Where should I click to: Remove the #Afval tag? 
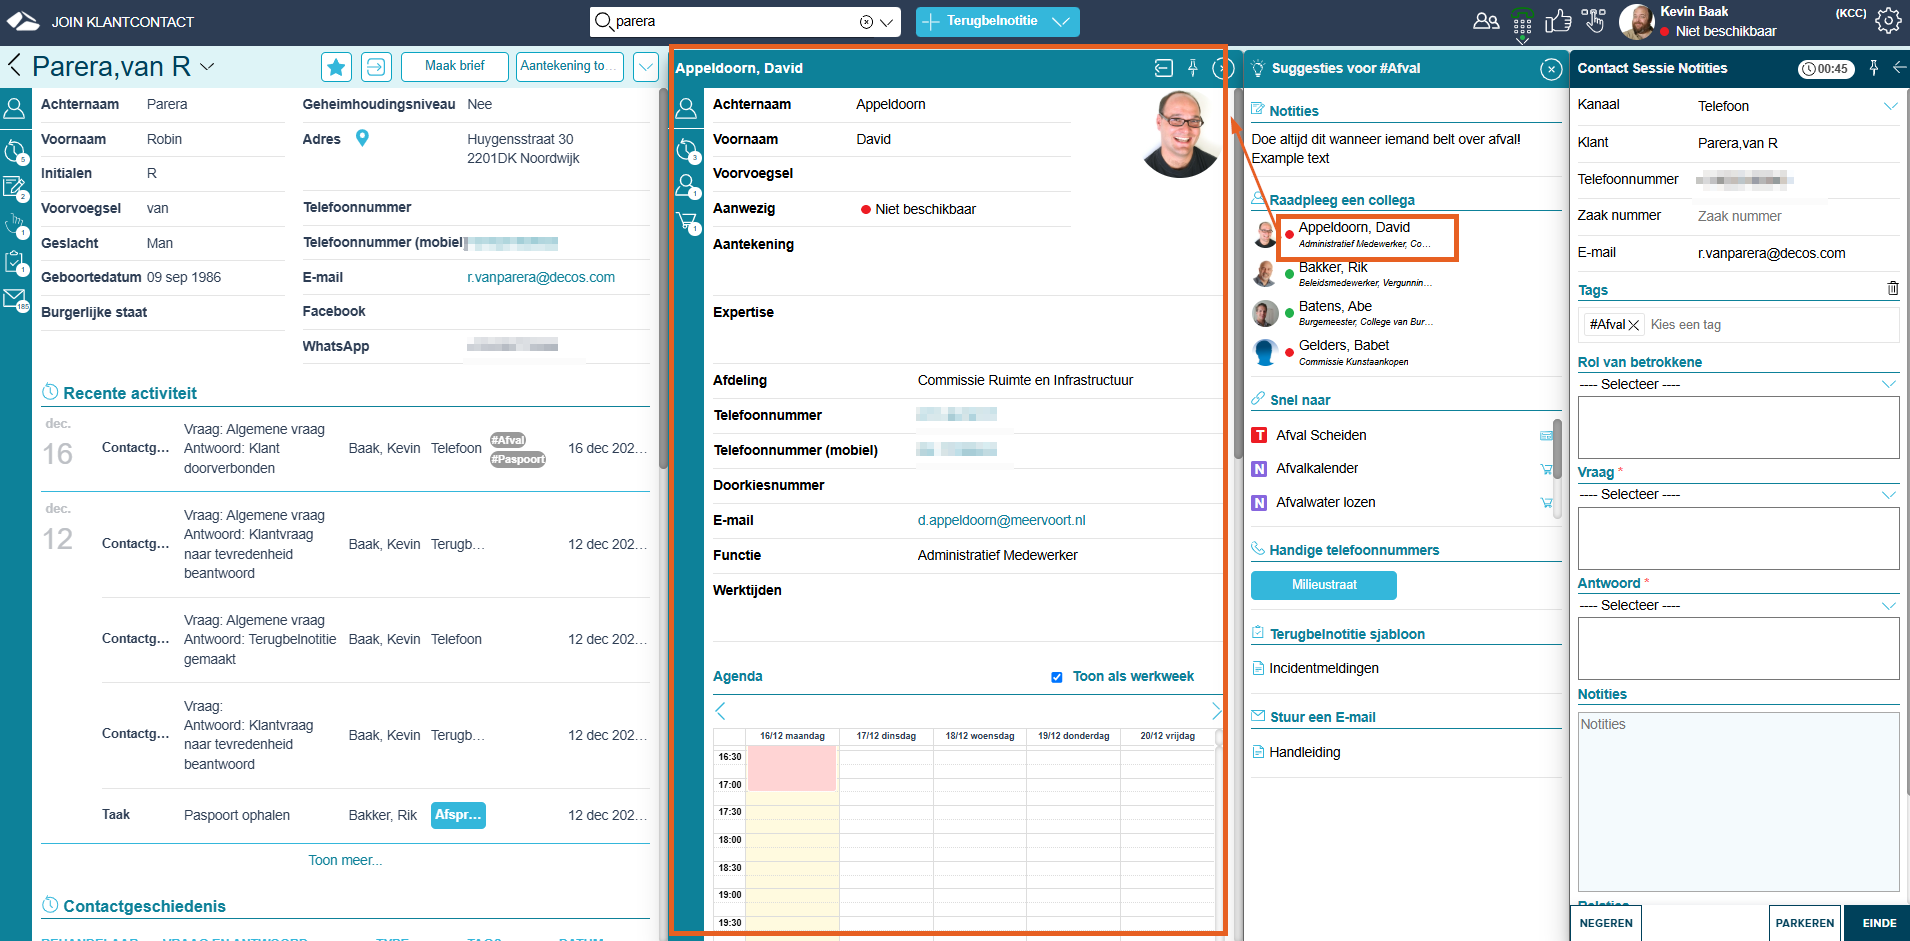pos(1633,325)
